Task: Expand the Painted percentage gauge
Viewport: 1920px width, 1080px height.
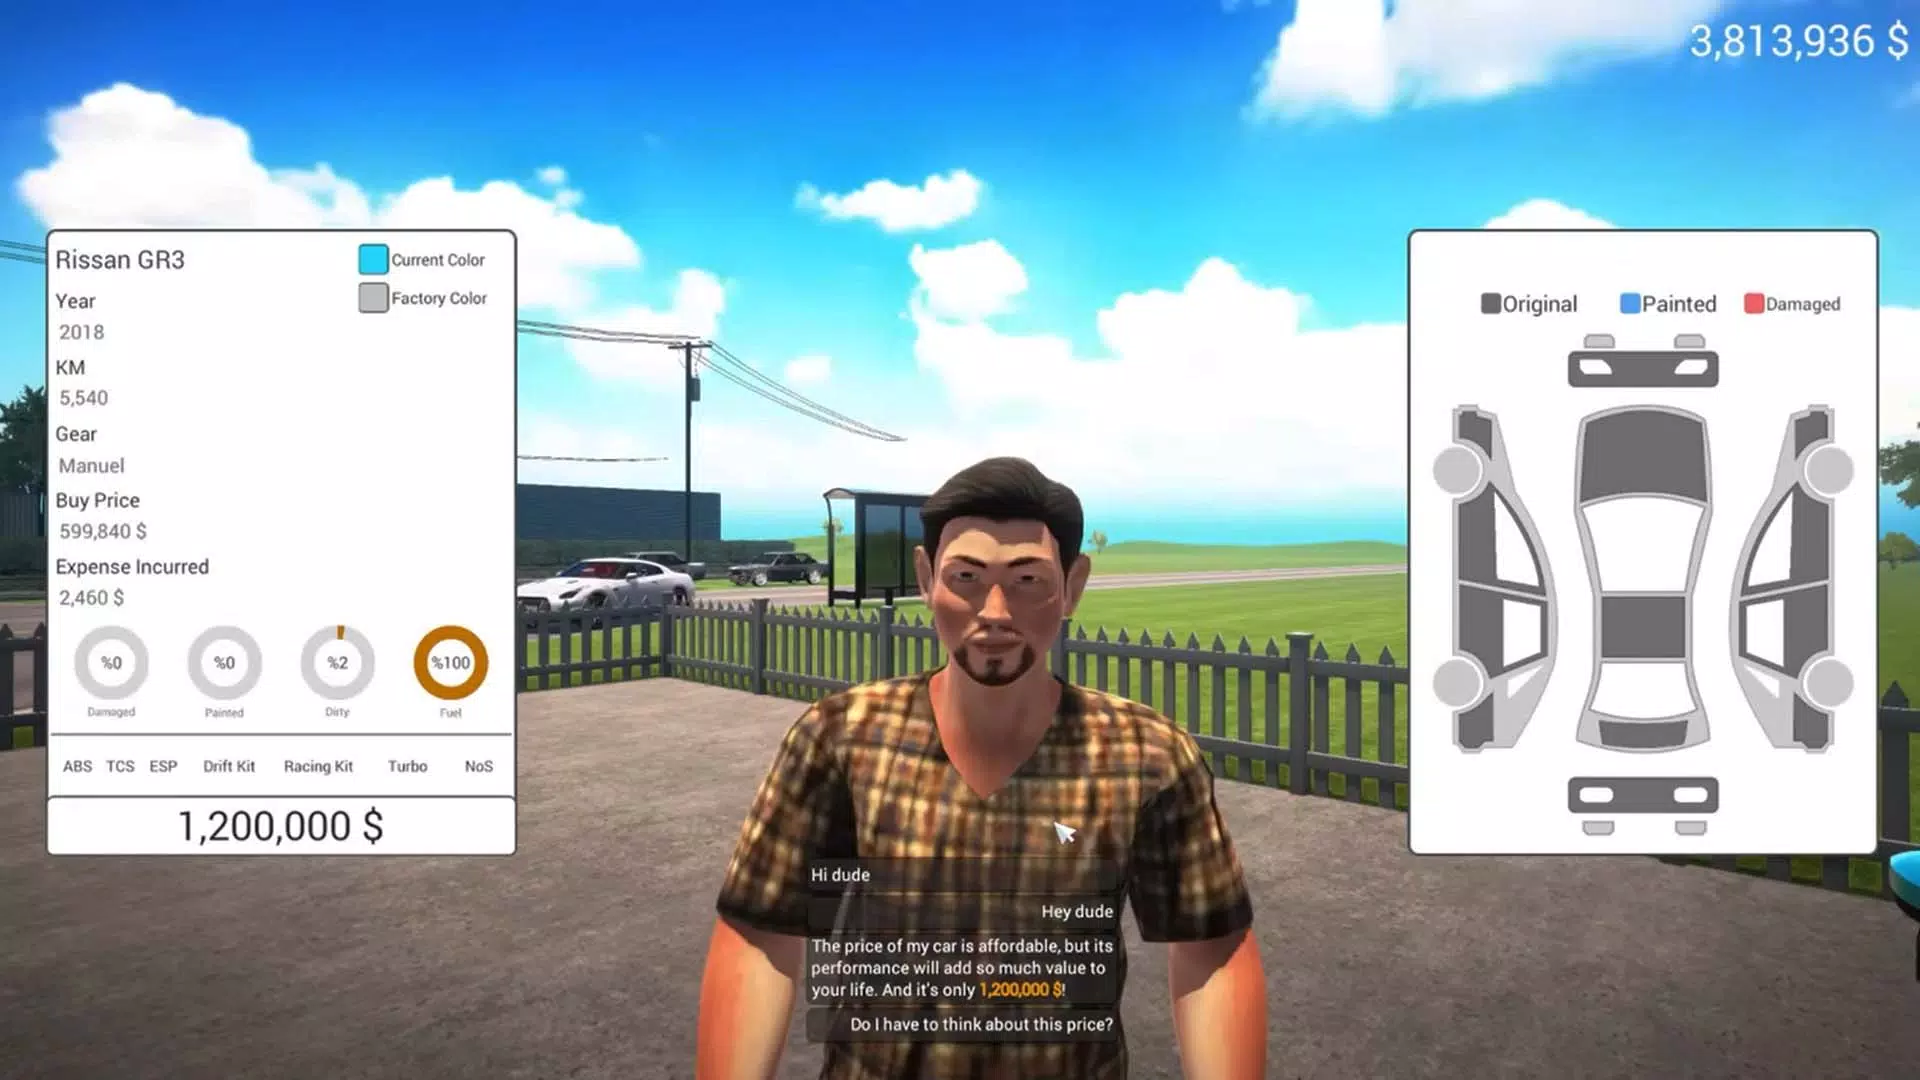Action: [224, 663]
